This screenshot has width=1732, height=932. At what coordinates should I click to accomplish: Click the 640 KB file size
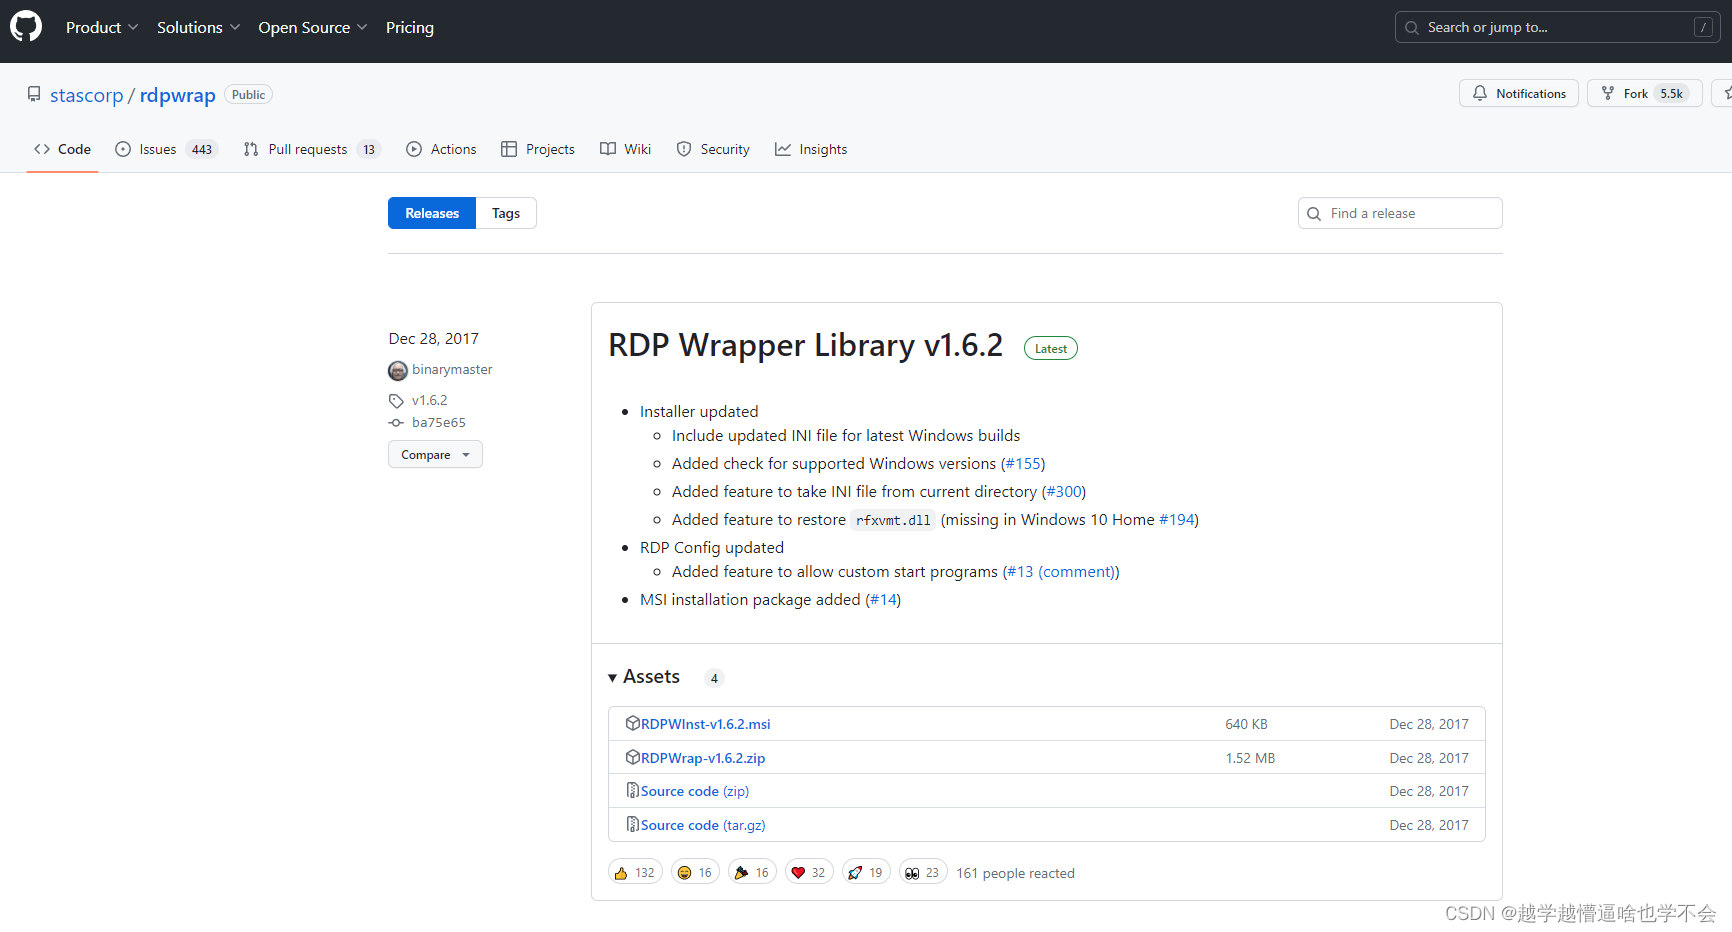pyautogui.click(x=1246, y=724)
